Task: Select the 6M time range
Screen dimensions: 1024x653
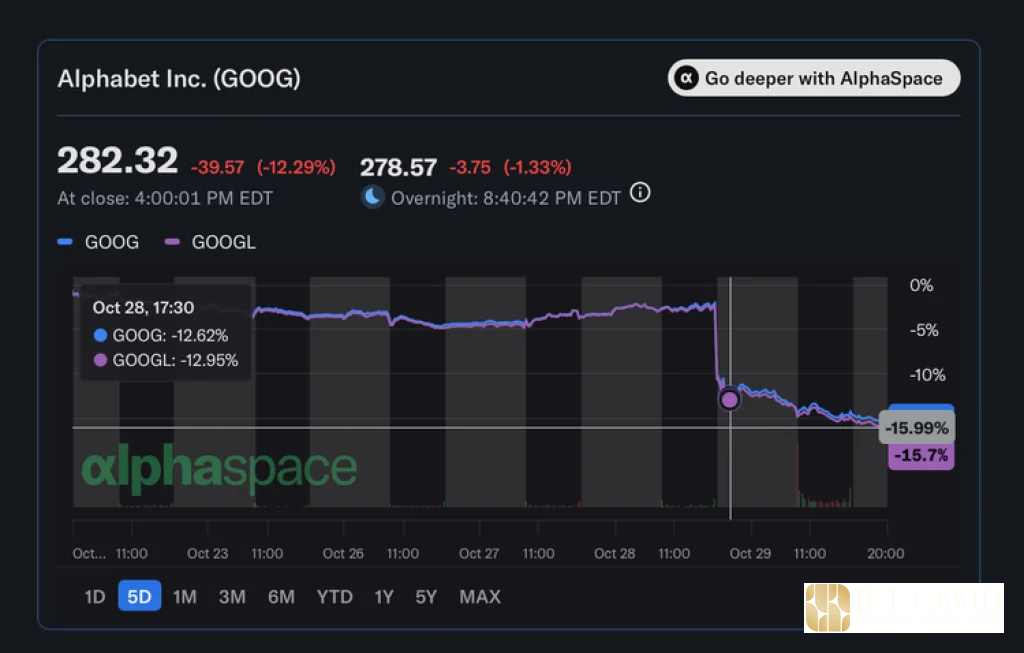Action: click(281, 597)
